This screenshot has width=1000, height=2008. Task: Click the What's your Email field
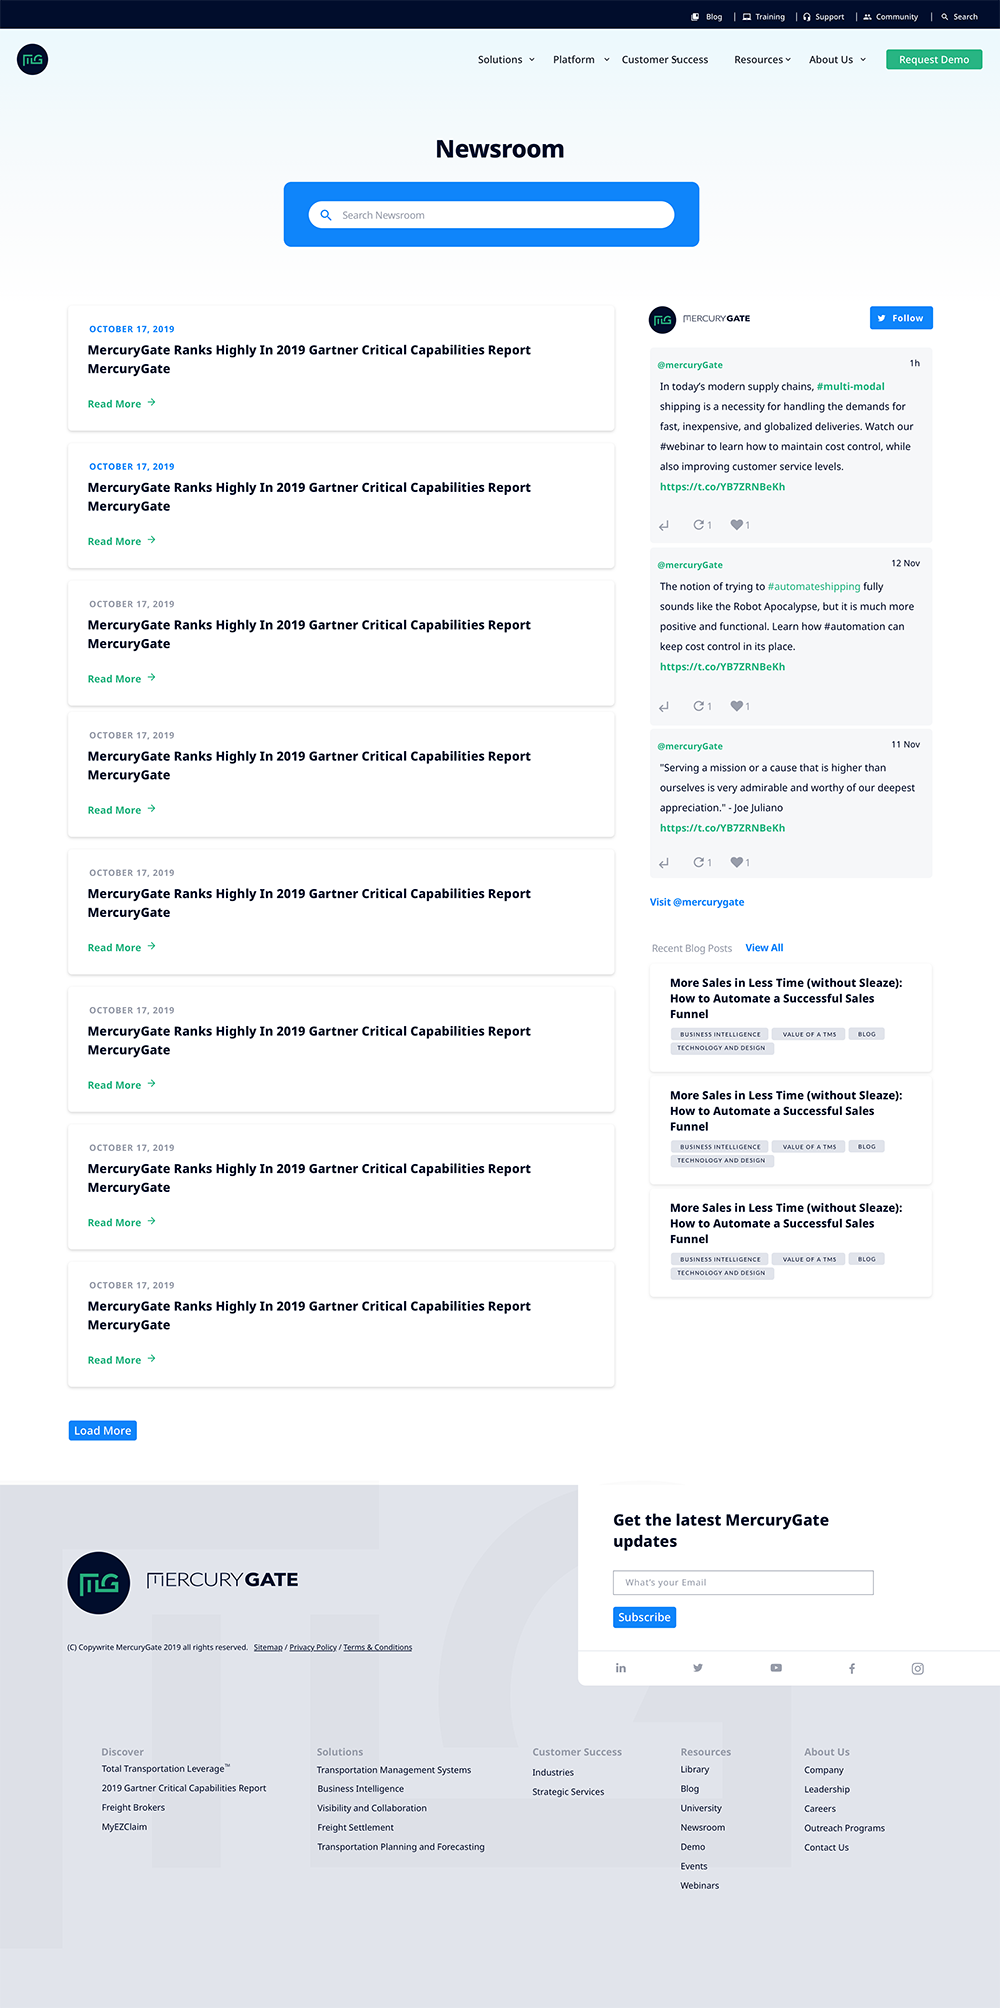pos(743,1583)
